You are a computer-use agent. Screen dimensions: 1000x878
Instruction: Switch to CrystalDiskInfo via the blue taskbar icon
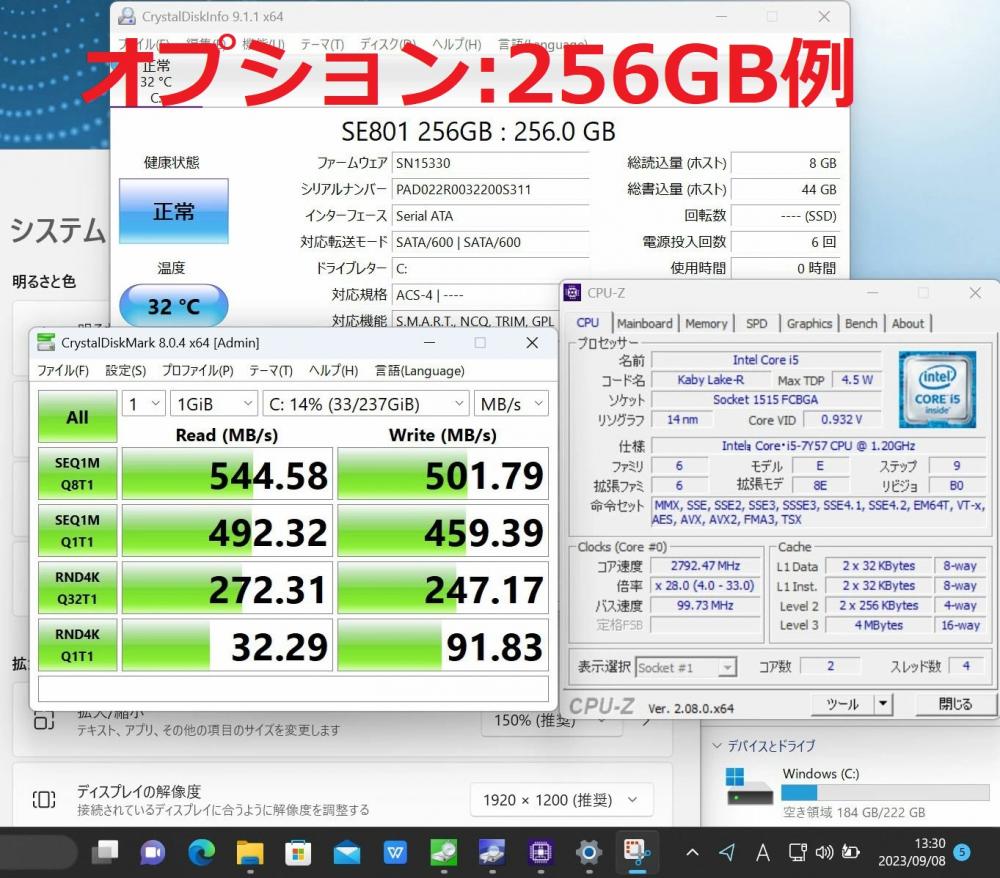(492, 852)
